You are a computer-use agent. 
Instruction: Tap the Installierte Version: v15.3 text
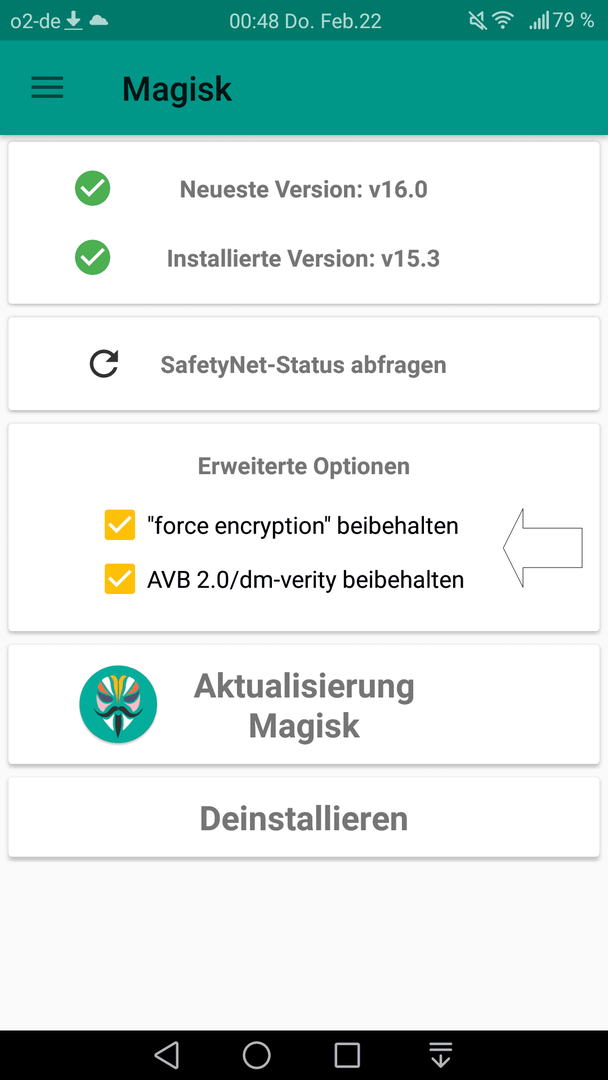point(304,258)
